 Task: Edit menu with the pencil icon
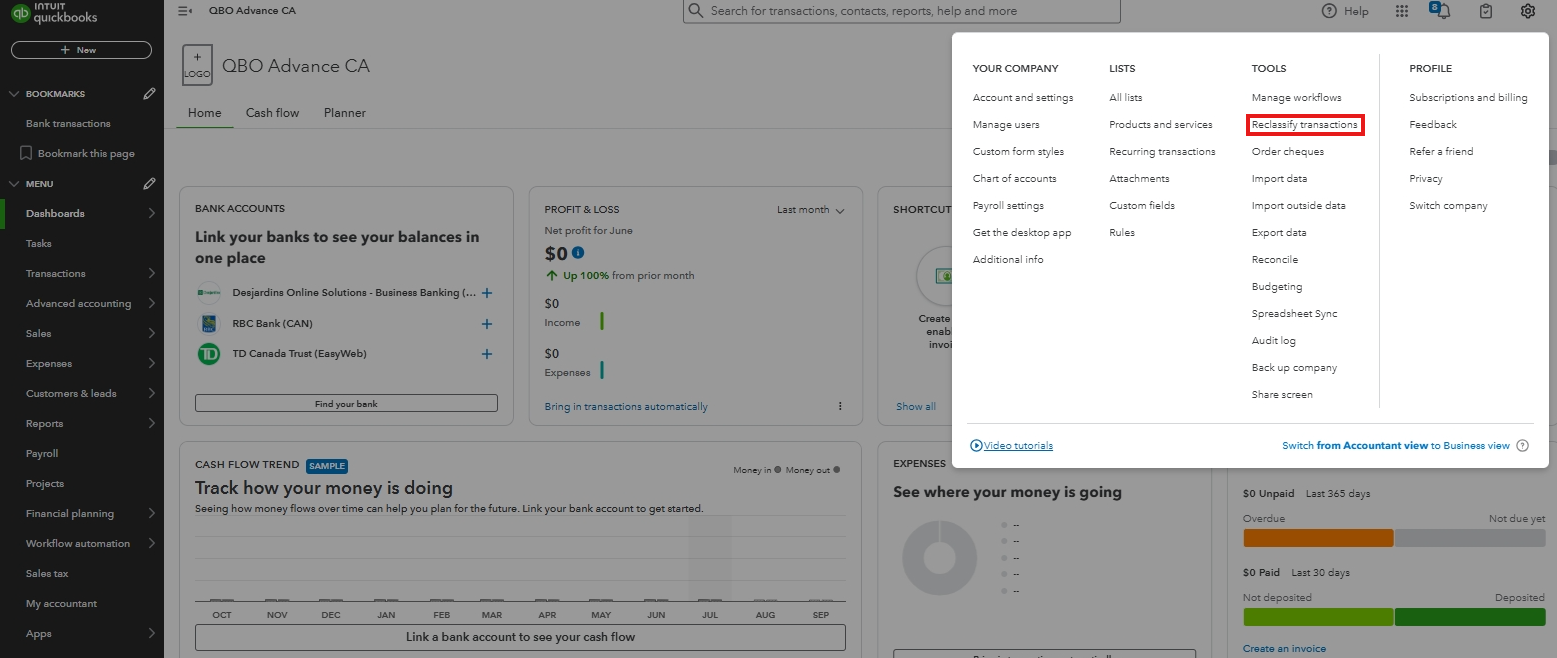click(149, 184)
